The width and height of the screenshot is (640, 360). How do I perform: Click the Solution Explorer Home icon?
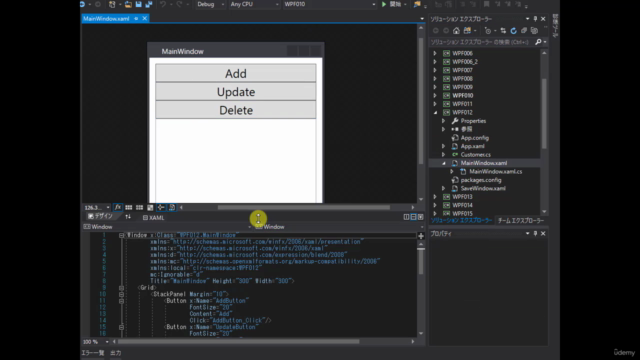click(456, 31)
